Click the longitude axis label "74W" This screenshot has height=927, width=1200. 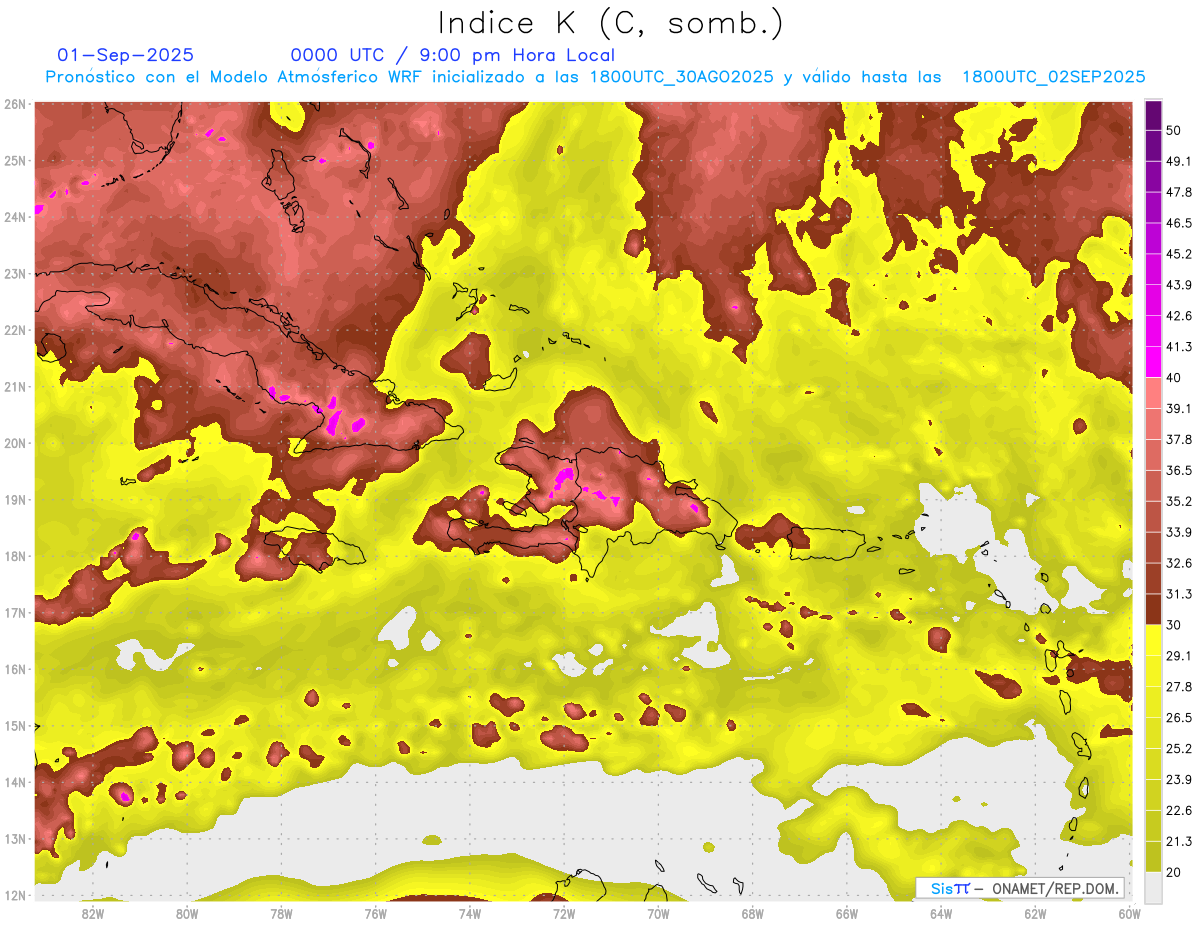coord(469,914)
